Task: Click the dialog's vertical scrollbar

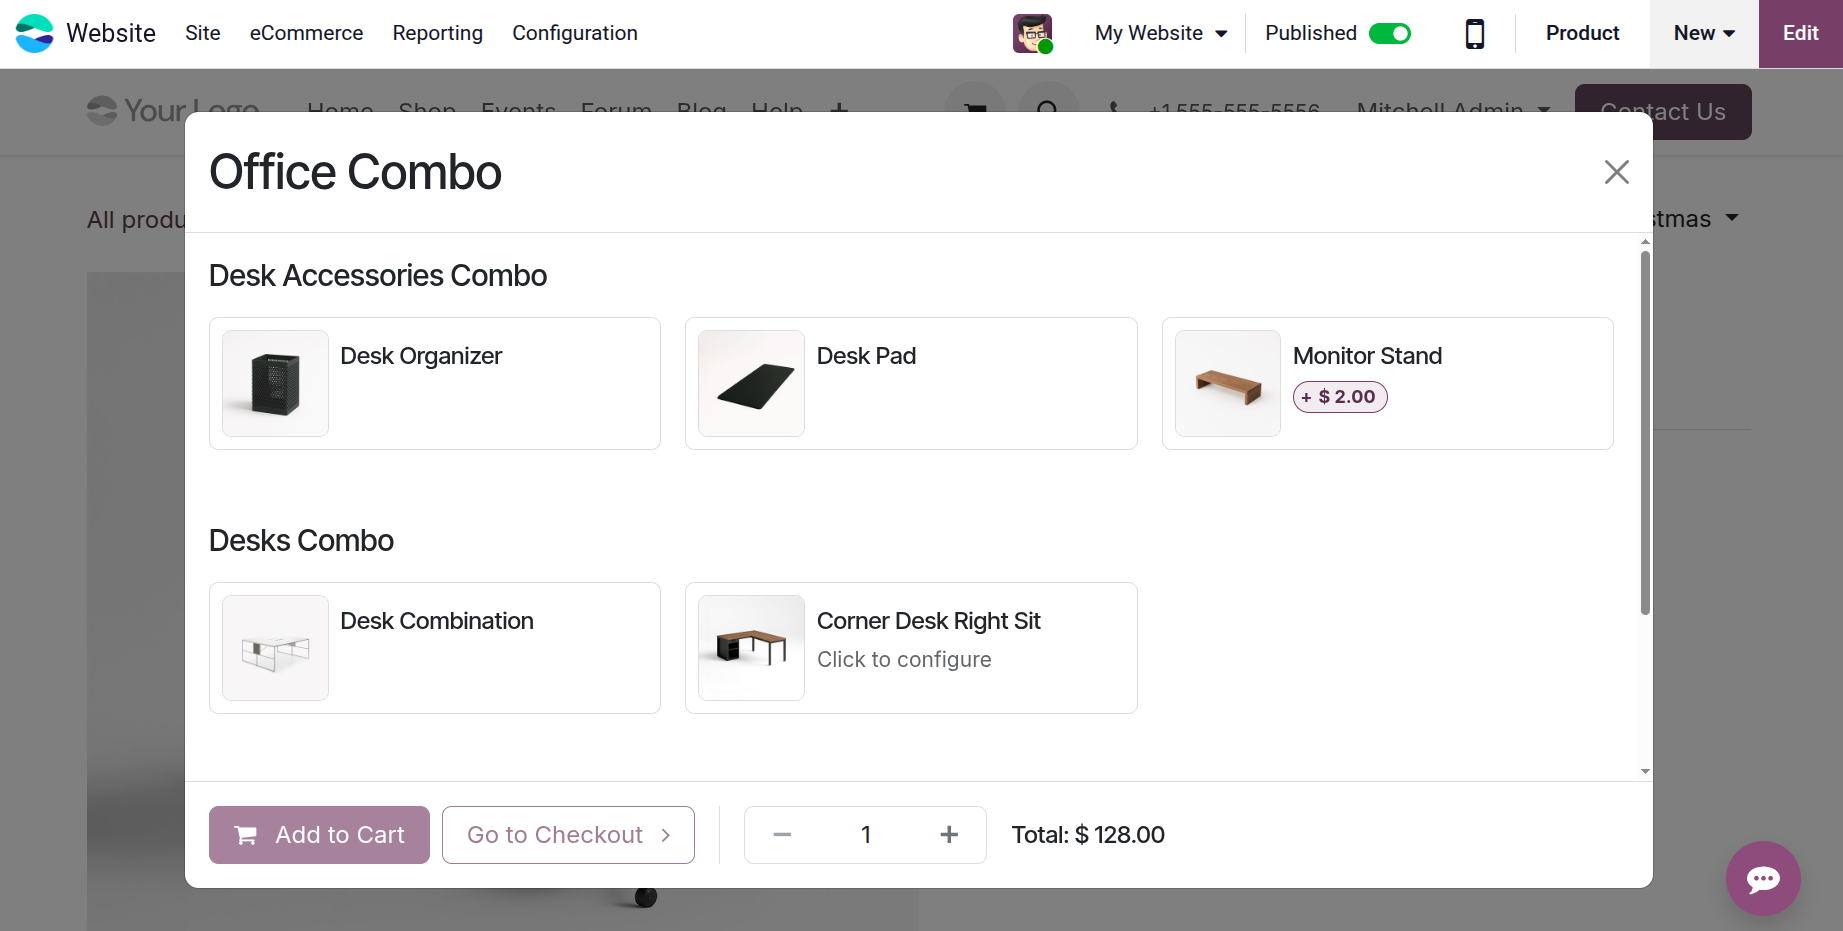Action: click(x=1645, y=432)
